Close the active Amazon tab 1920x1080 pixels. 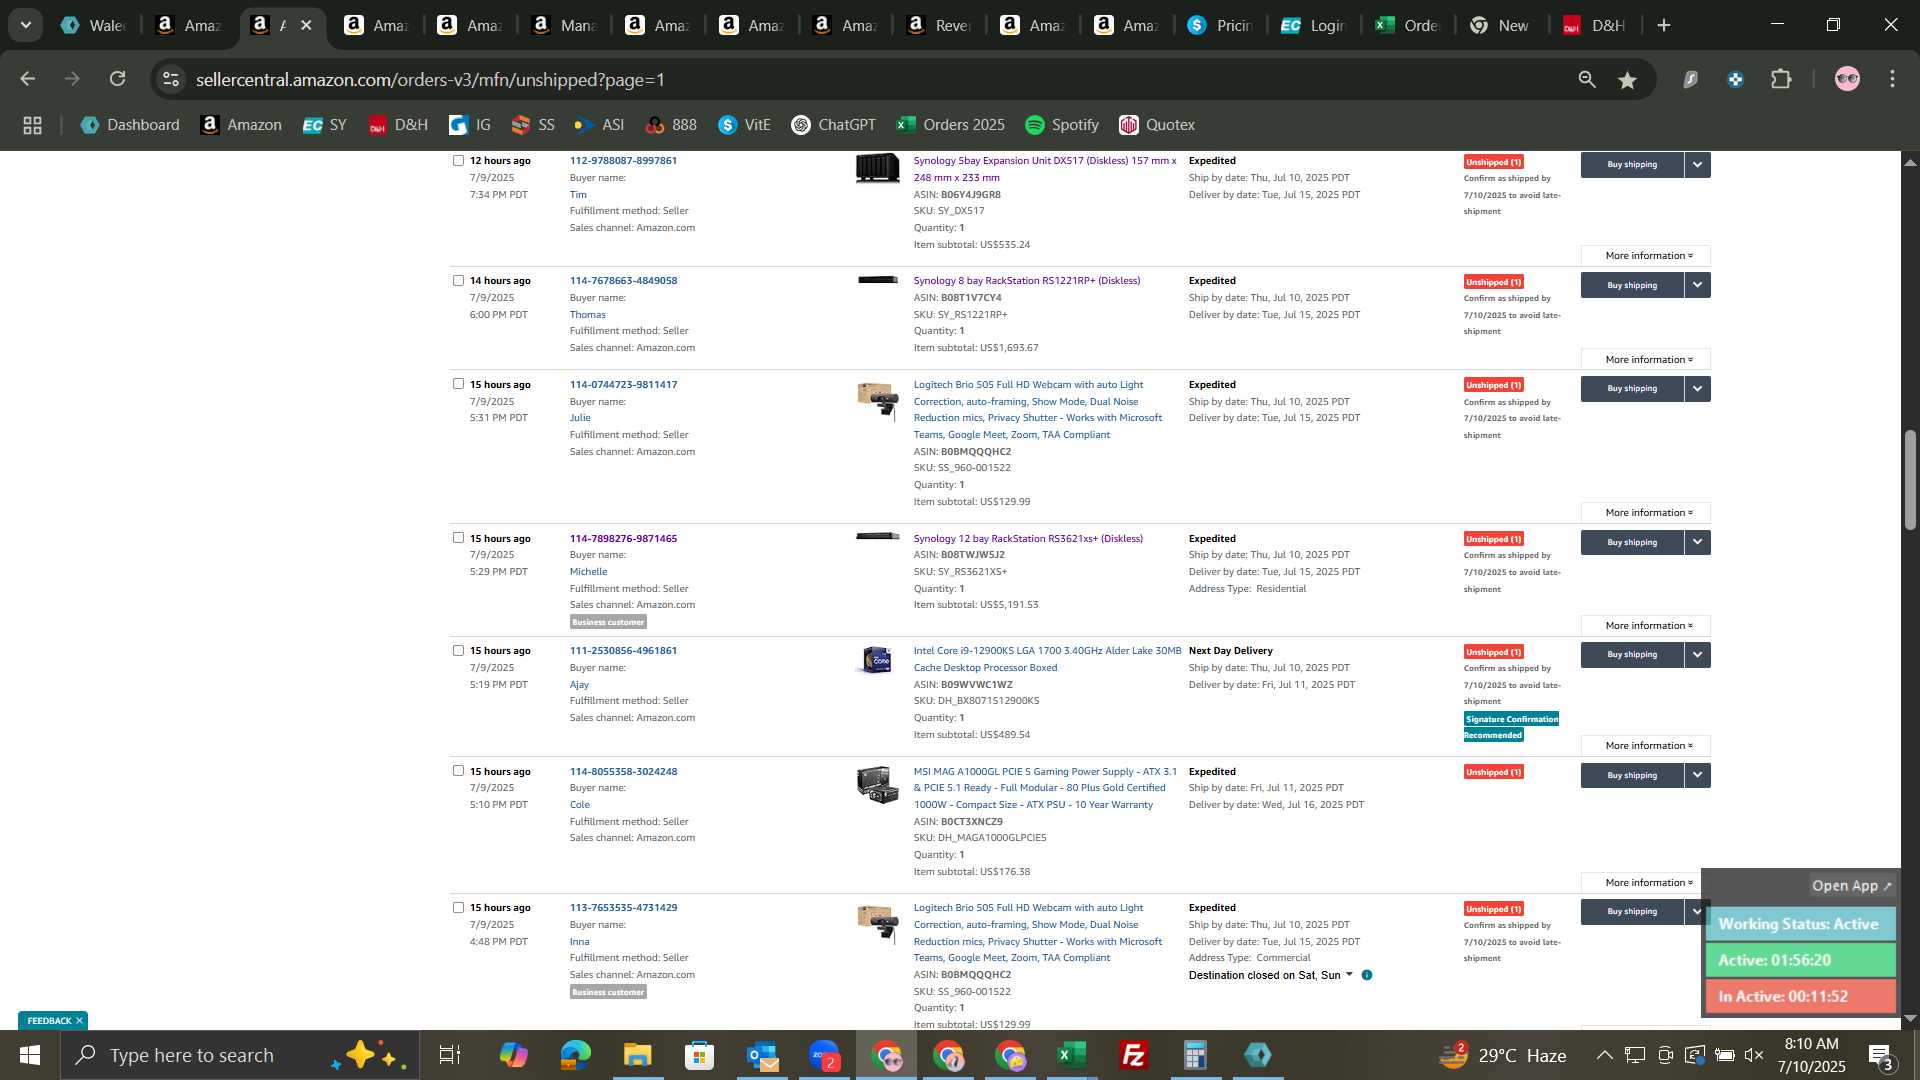(306, 25)
